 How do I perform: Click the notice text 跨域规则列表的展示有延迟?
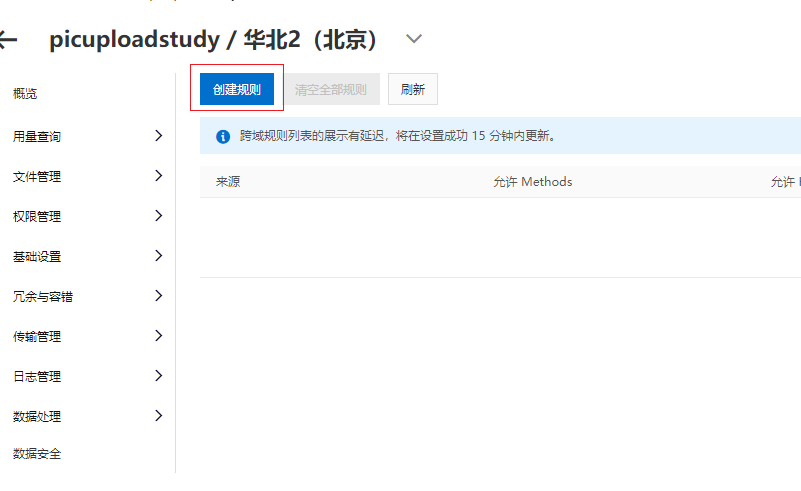pos(312,136)
